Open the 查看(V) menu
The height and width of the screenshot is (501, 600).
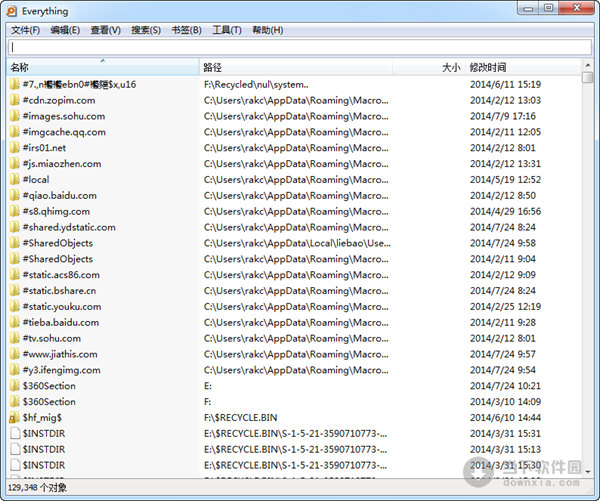coord(106,30)
